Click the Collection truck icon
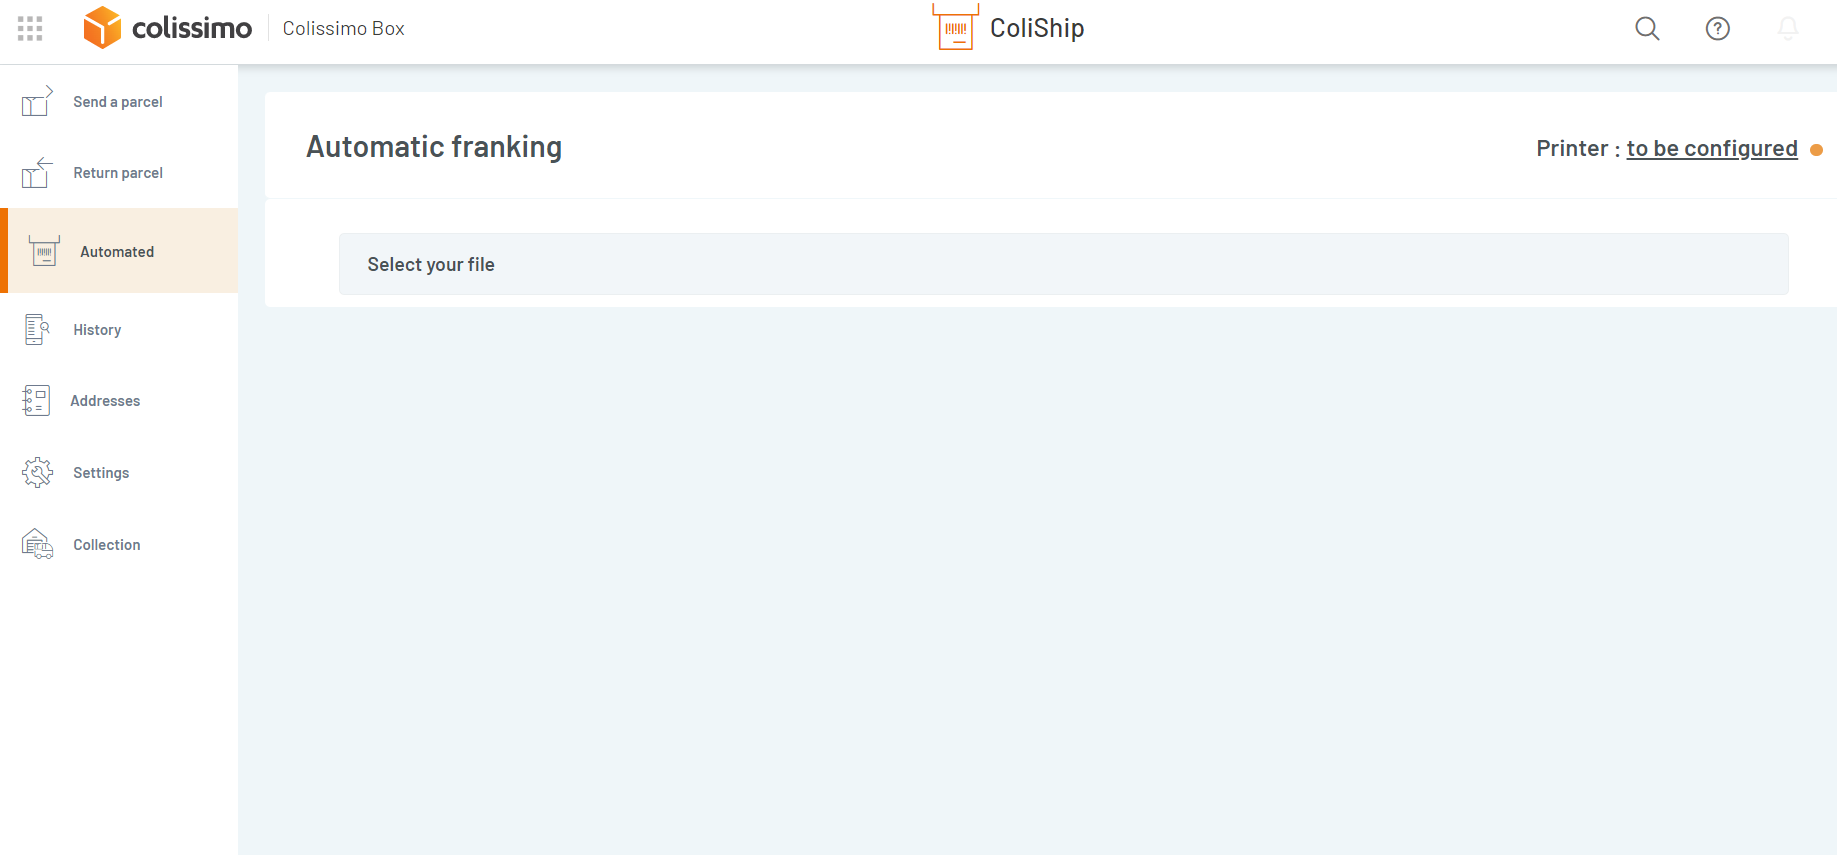The width and height of the screenshot is (1837, 855). click(x=37, y=544)
